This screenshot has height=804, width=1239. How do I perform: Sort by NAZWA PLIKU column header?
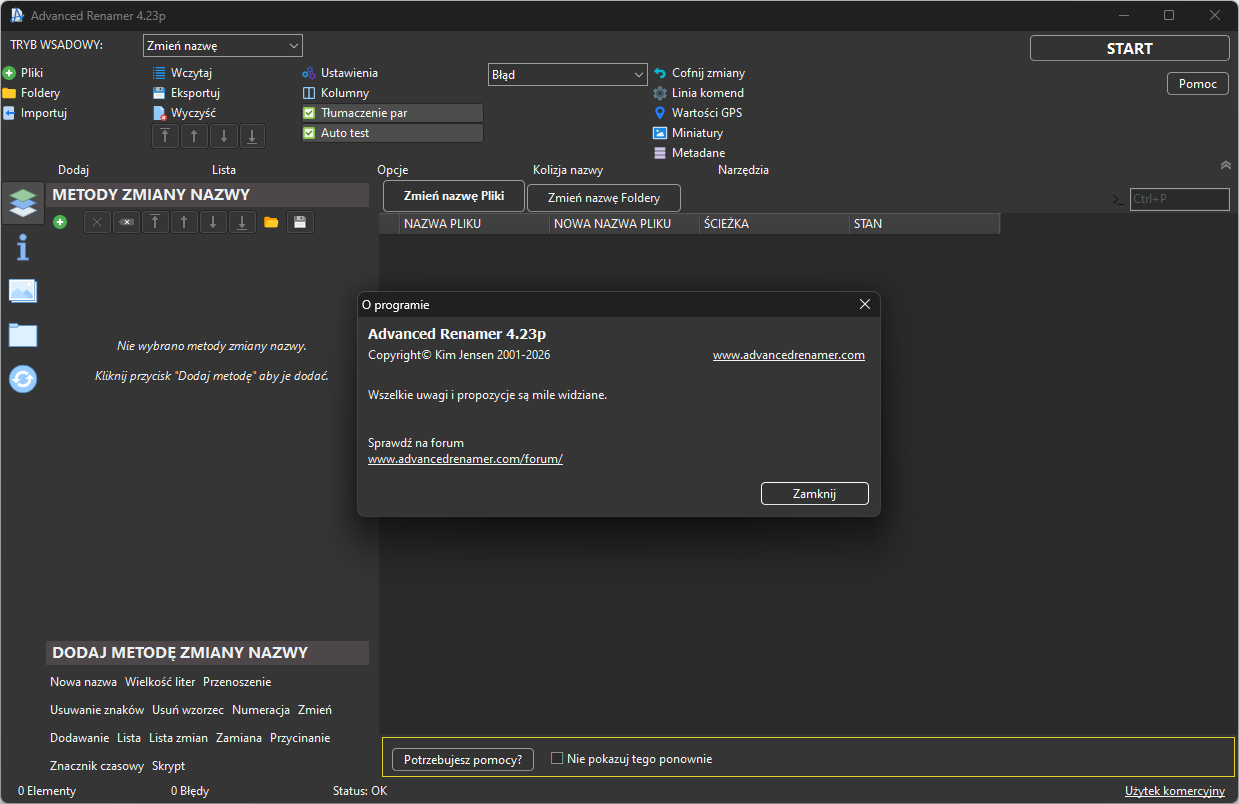(x=475, y=224)
